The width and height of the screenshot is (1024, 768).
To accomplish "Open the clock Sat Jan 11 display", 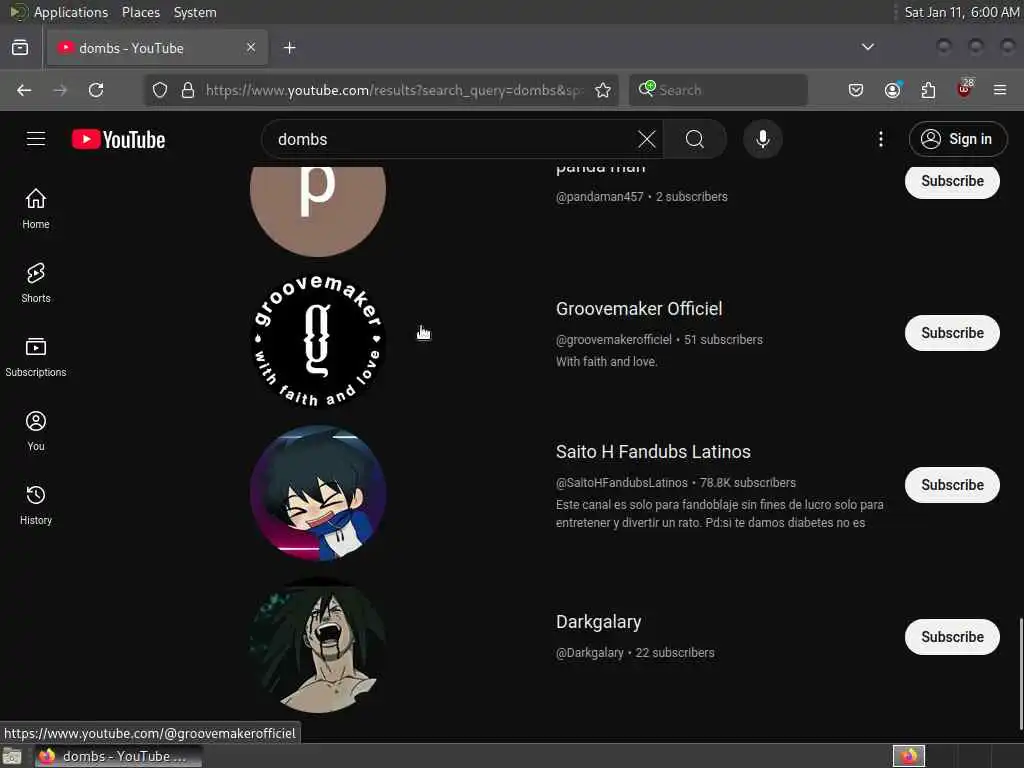I will click(961, 12).
